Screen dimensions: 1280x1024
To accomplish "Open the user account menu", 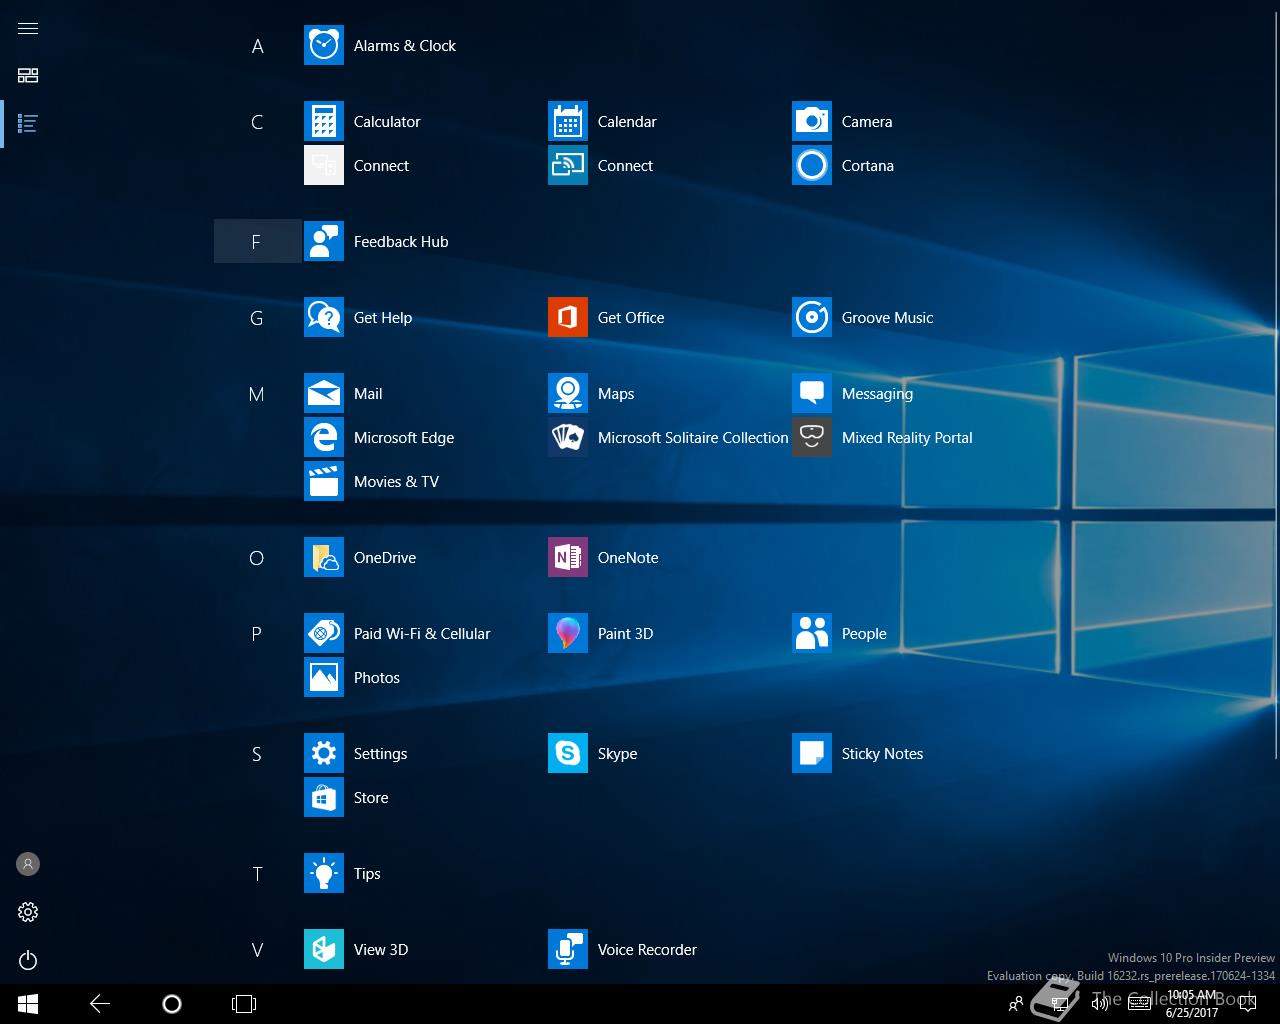I will 28,864.
